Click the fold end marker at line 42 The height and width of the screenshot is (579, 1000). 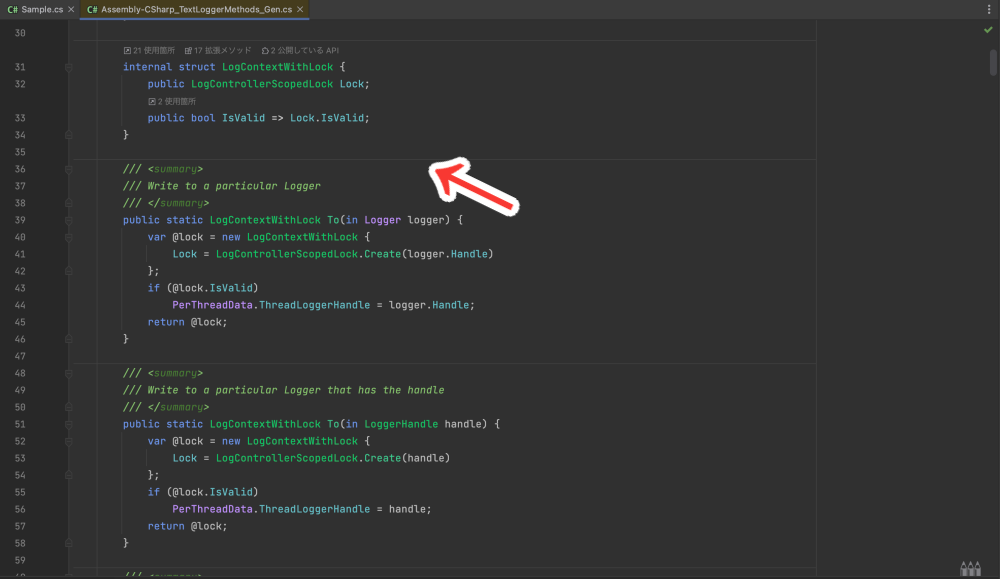tap(68, 271)
